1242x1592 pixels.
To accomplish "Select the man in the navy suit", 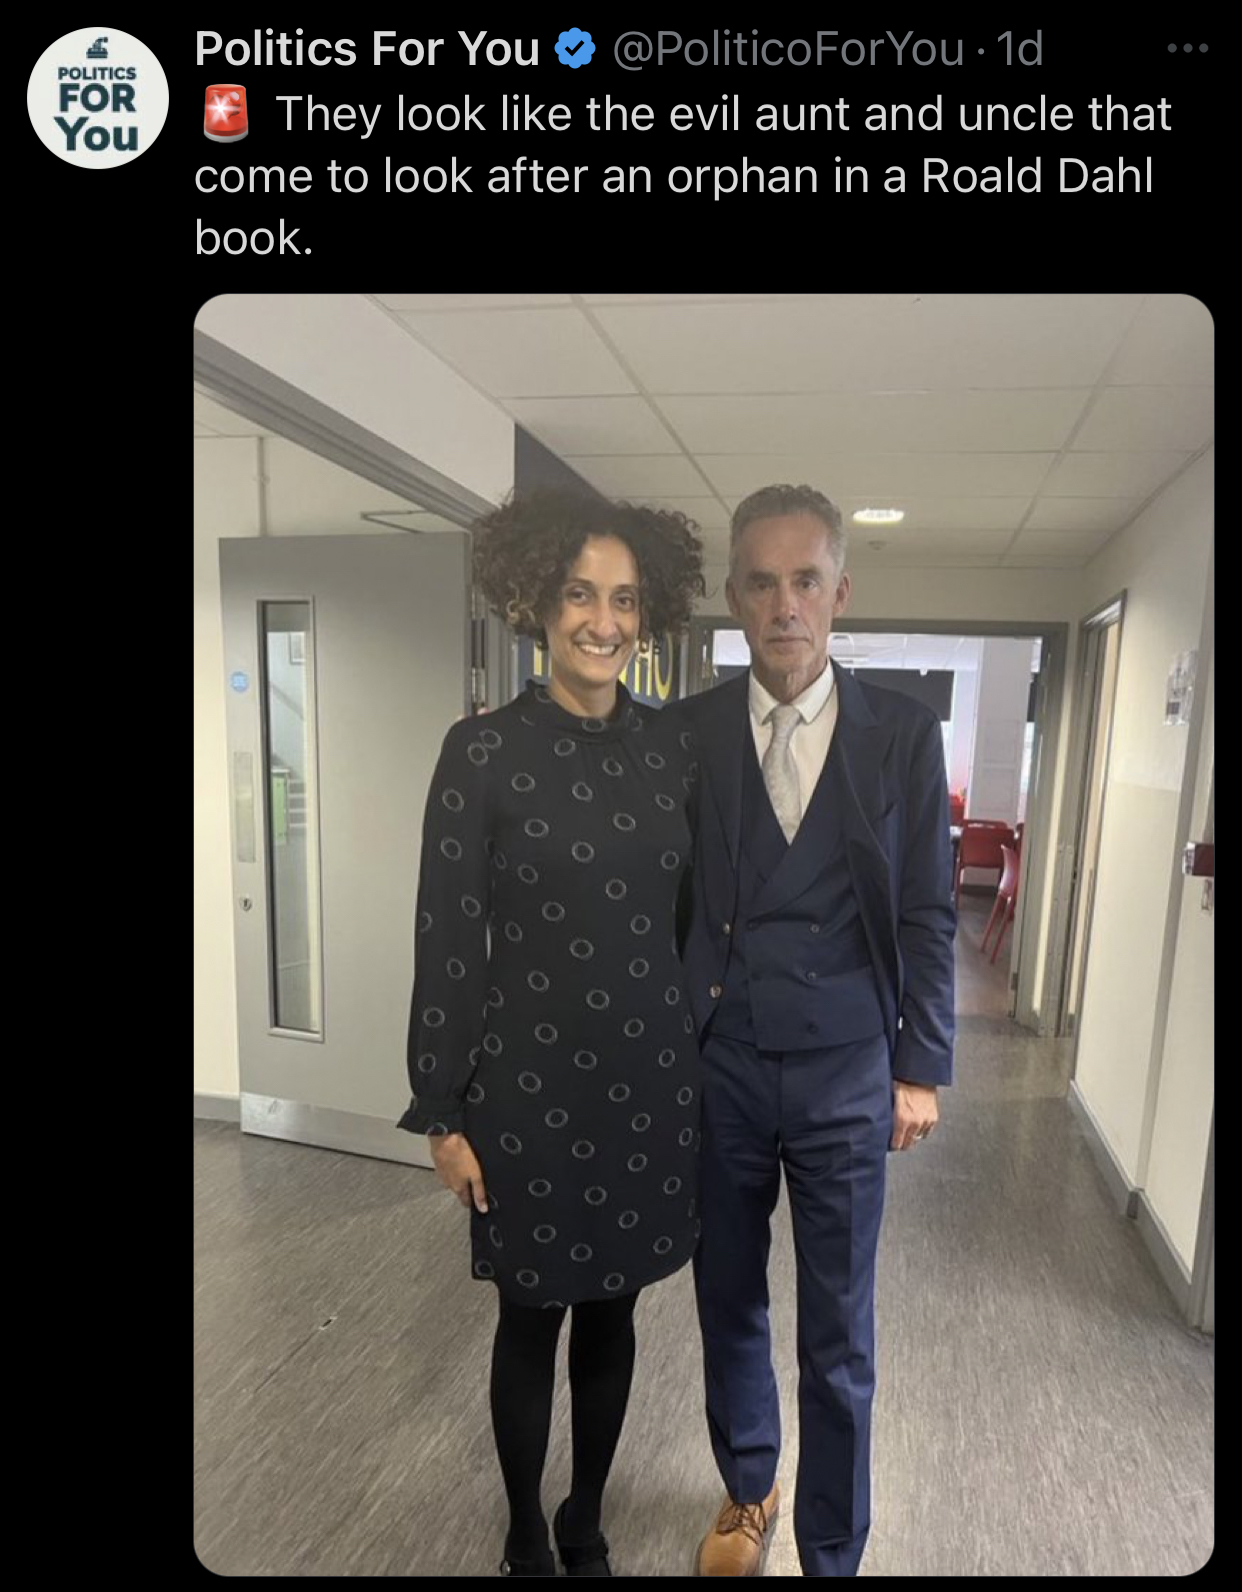I will point(810,1030).
